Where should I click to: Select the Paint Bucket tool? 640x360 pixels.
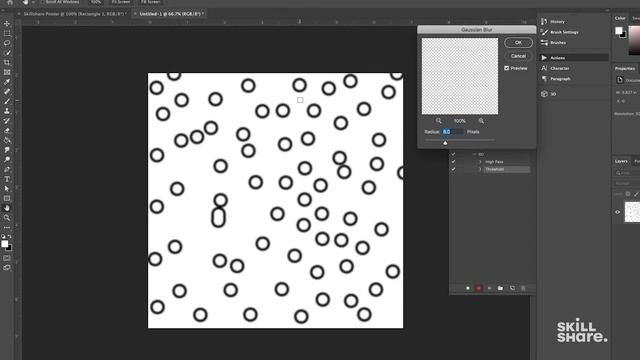7,140
